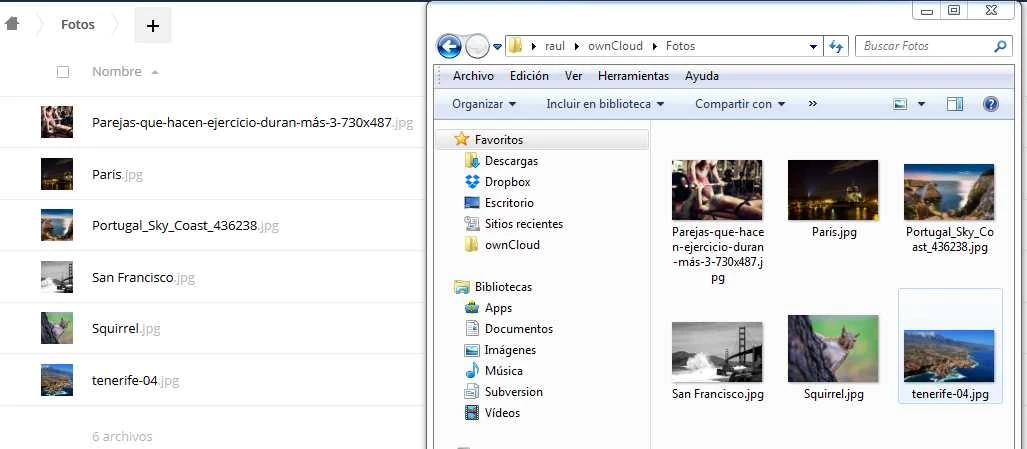Select Paris.jpg thumbnail in the Explorer window

click(833, 190)
